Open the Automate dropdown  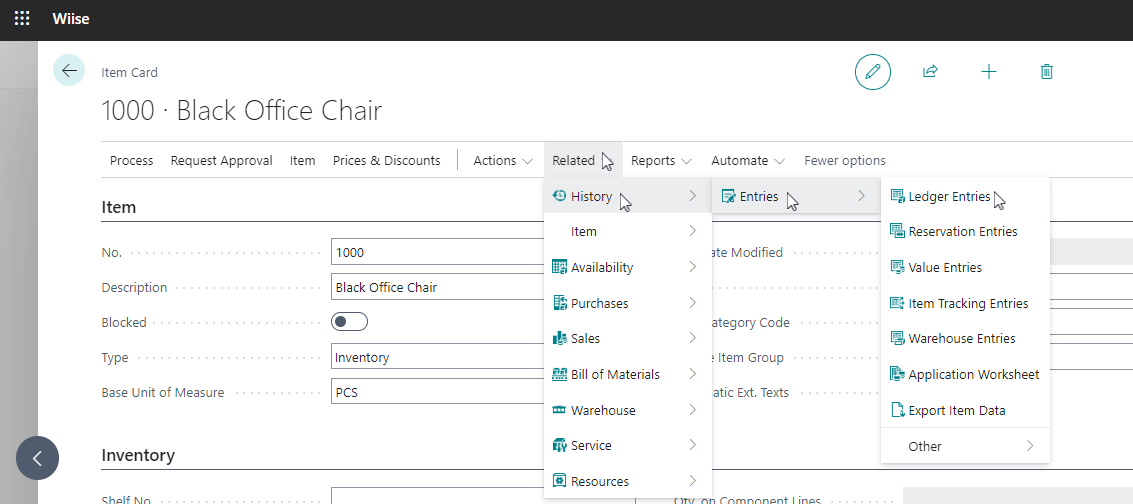click(x=747, y=161)
